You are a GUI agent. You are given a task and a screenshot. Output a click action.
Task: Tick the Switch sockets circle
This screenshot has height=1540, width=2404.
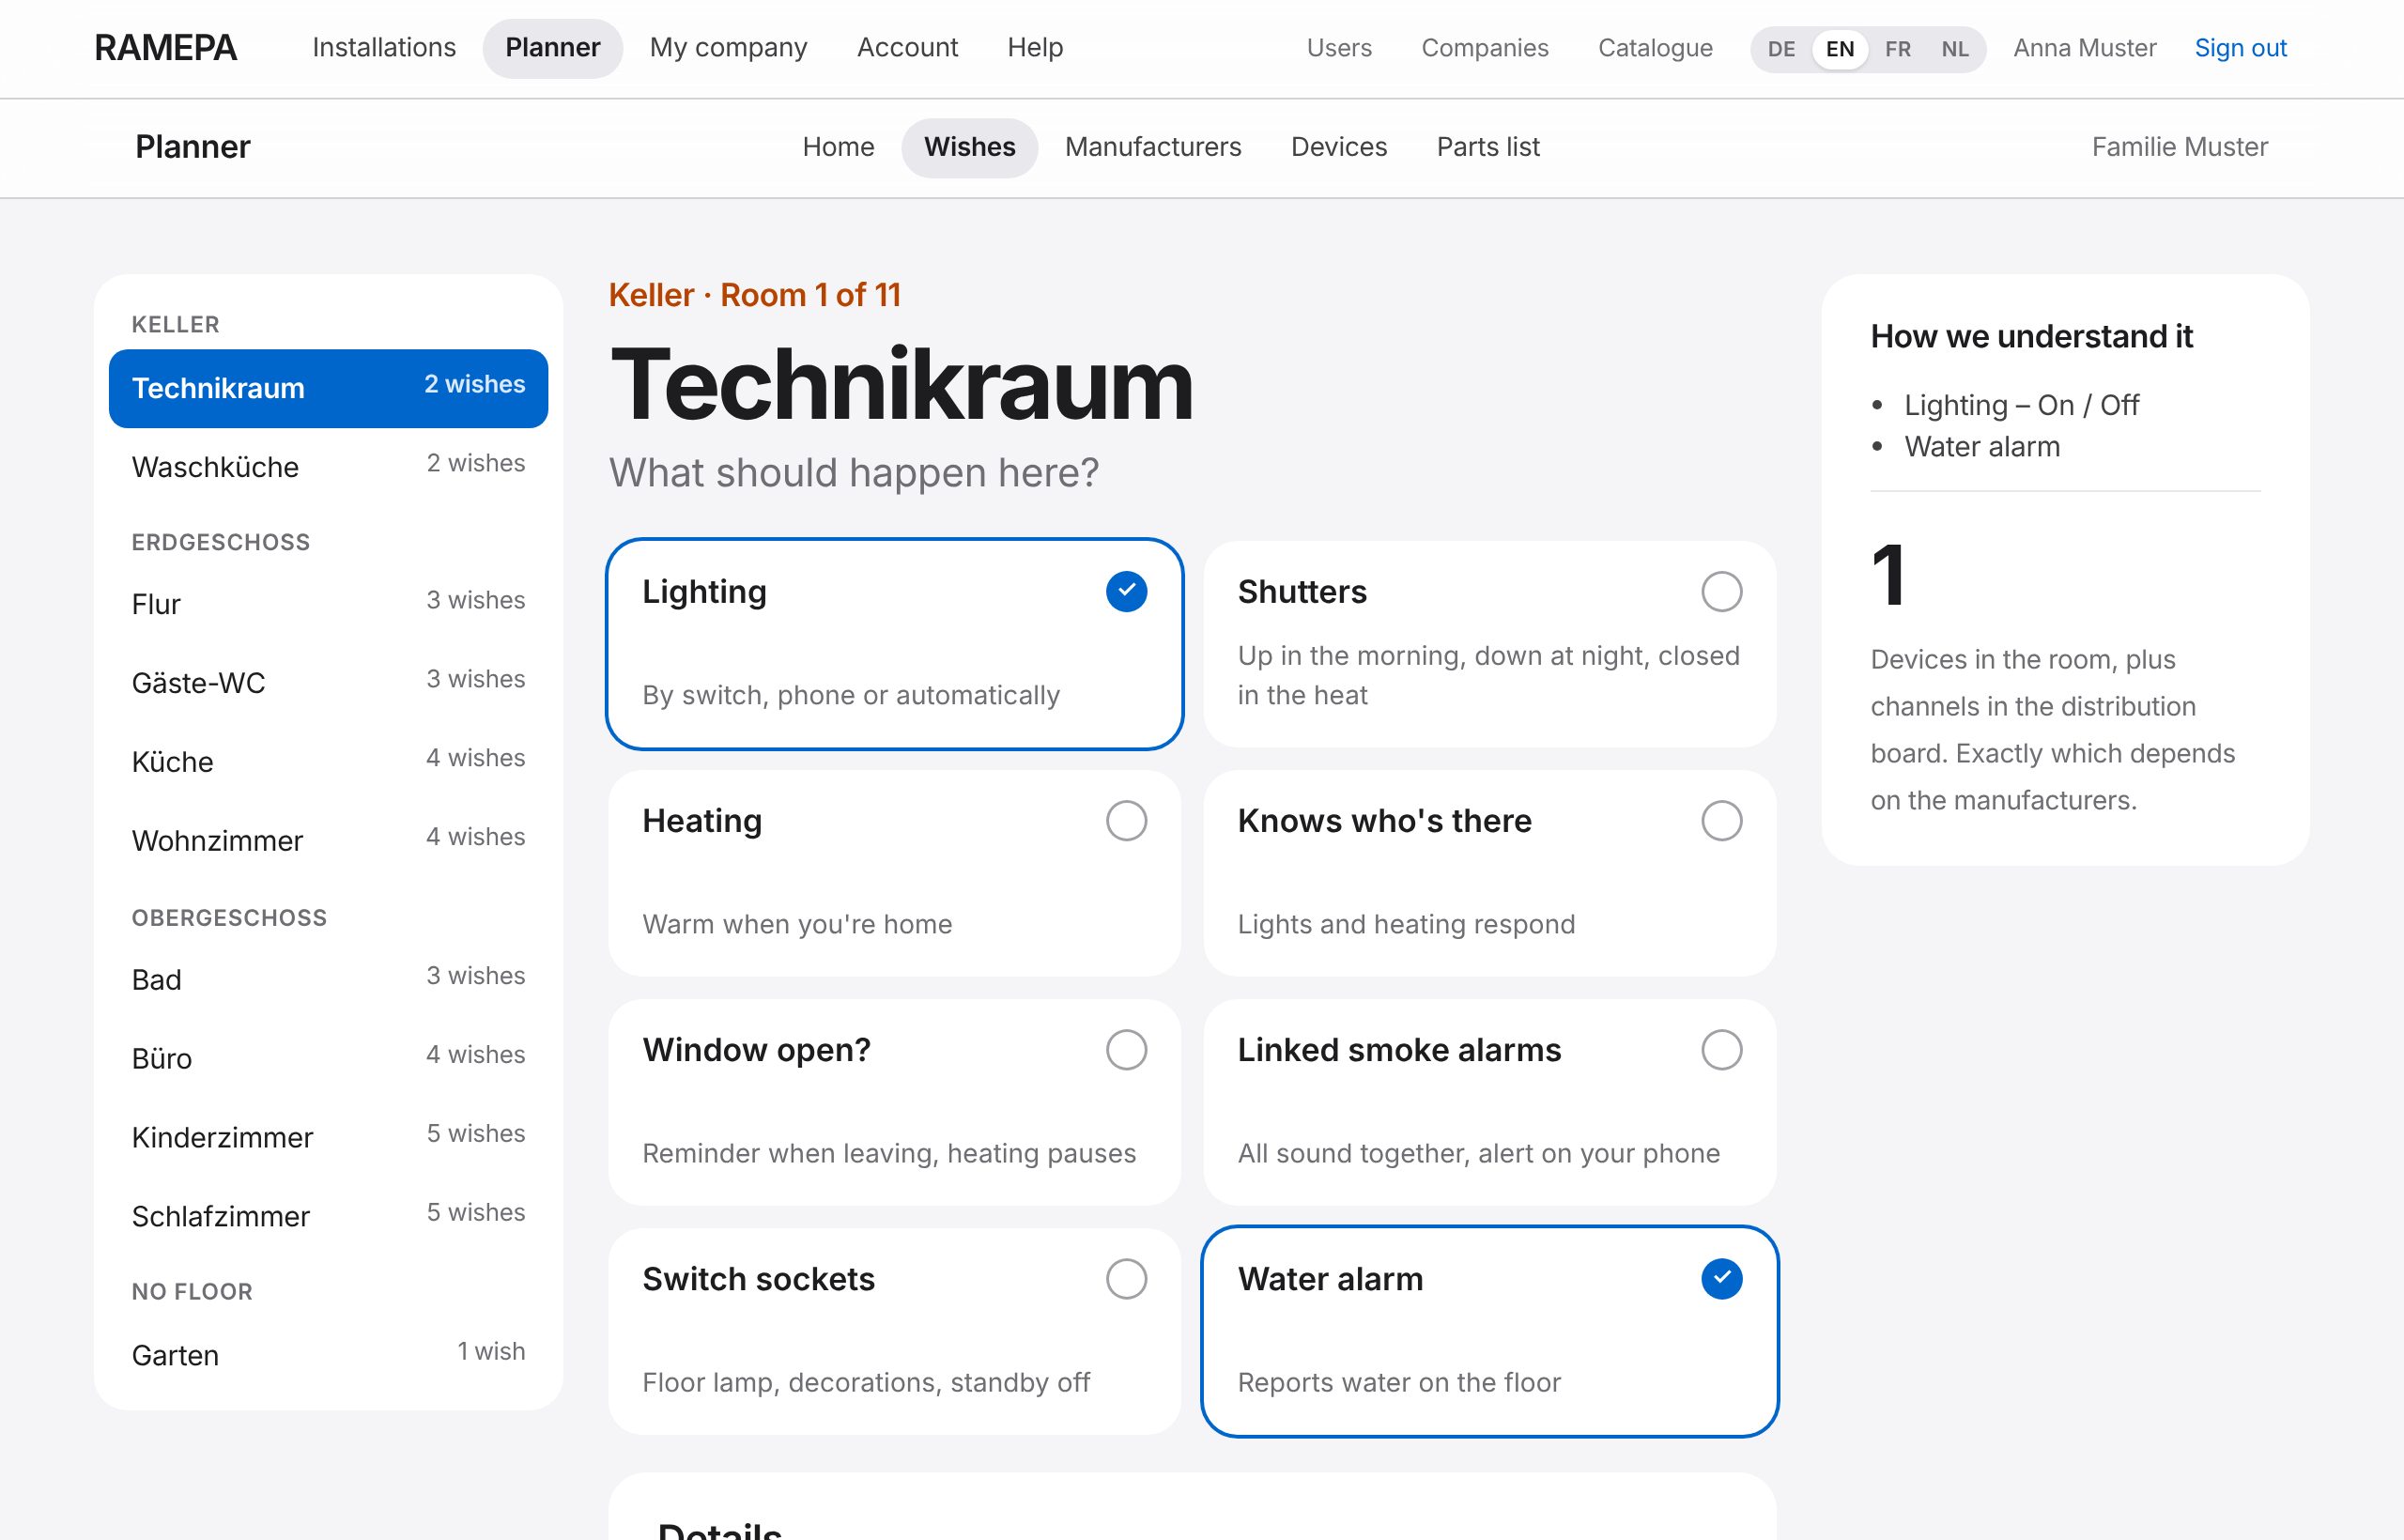coord(1126,1278)
